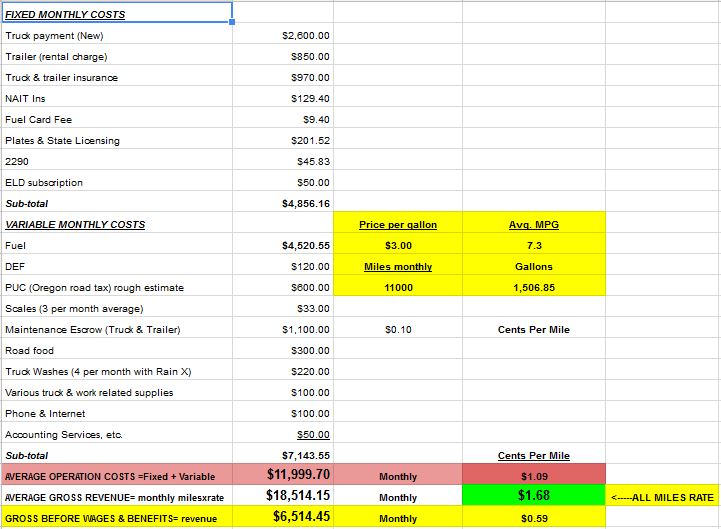Screen dimensions: 721x529
Task: Click the fixed costs sub-total $4,856.16 cell
Action: [x=283, y=204]
